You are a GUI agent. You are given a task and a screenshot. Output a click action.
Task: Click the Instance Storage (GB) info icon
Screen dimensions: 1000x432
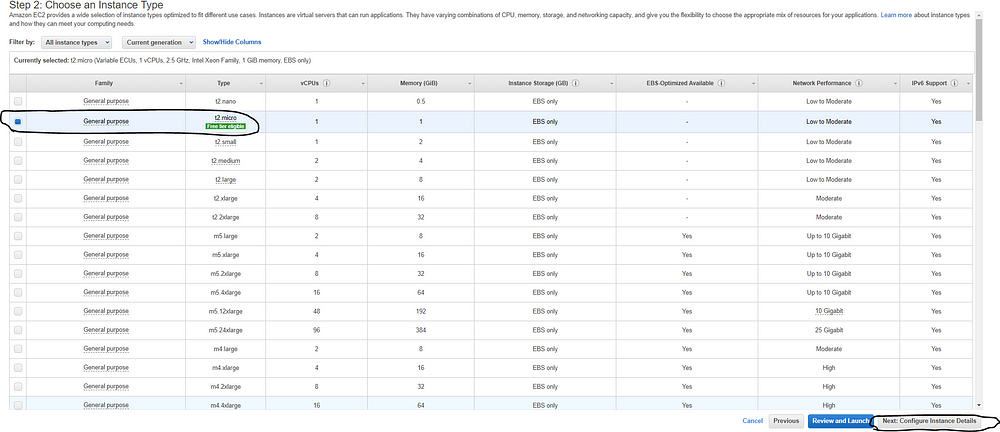tap(576, 84)
